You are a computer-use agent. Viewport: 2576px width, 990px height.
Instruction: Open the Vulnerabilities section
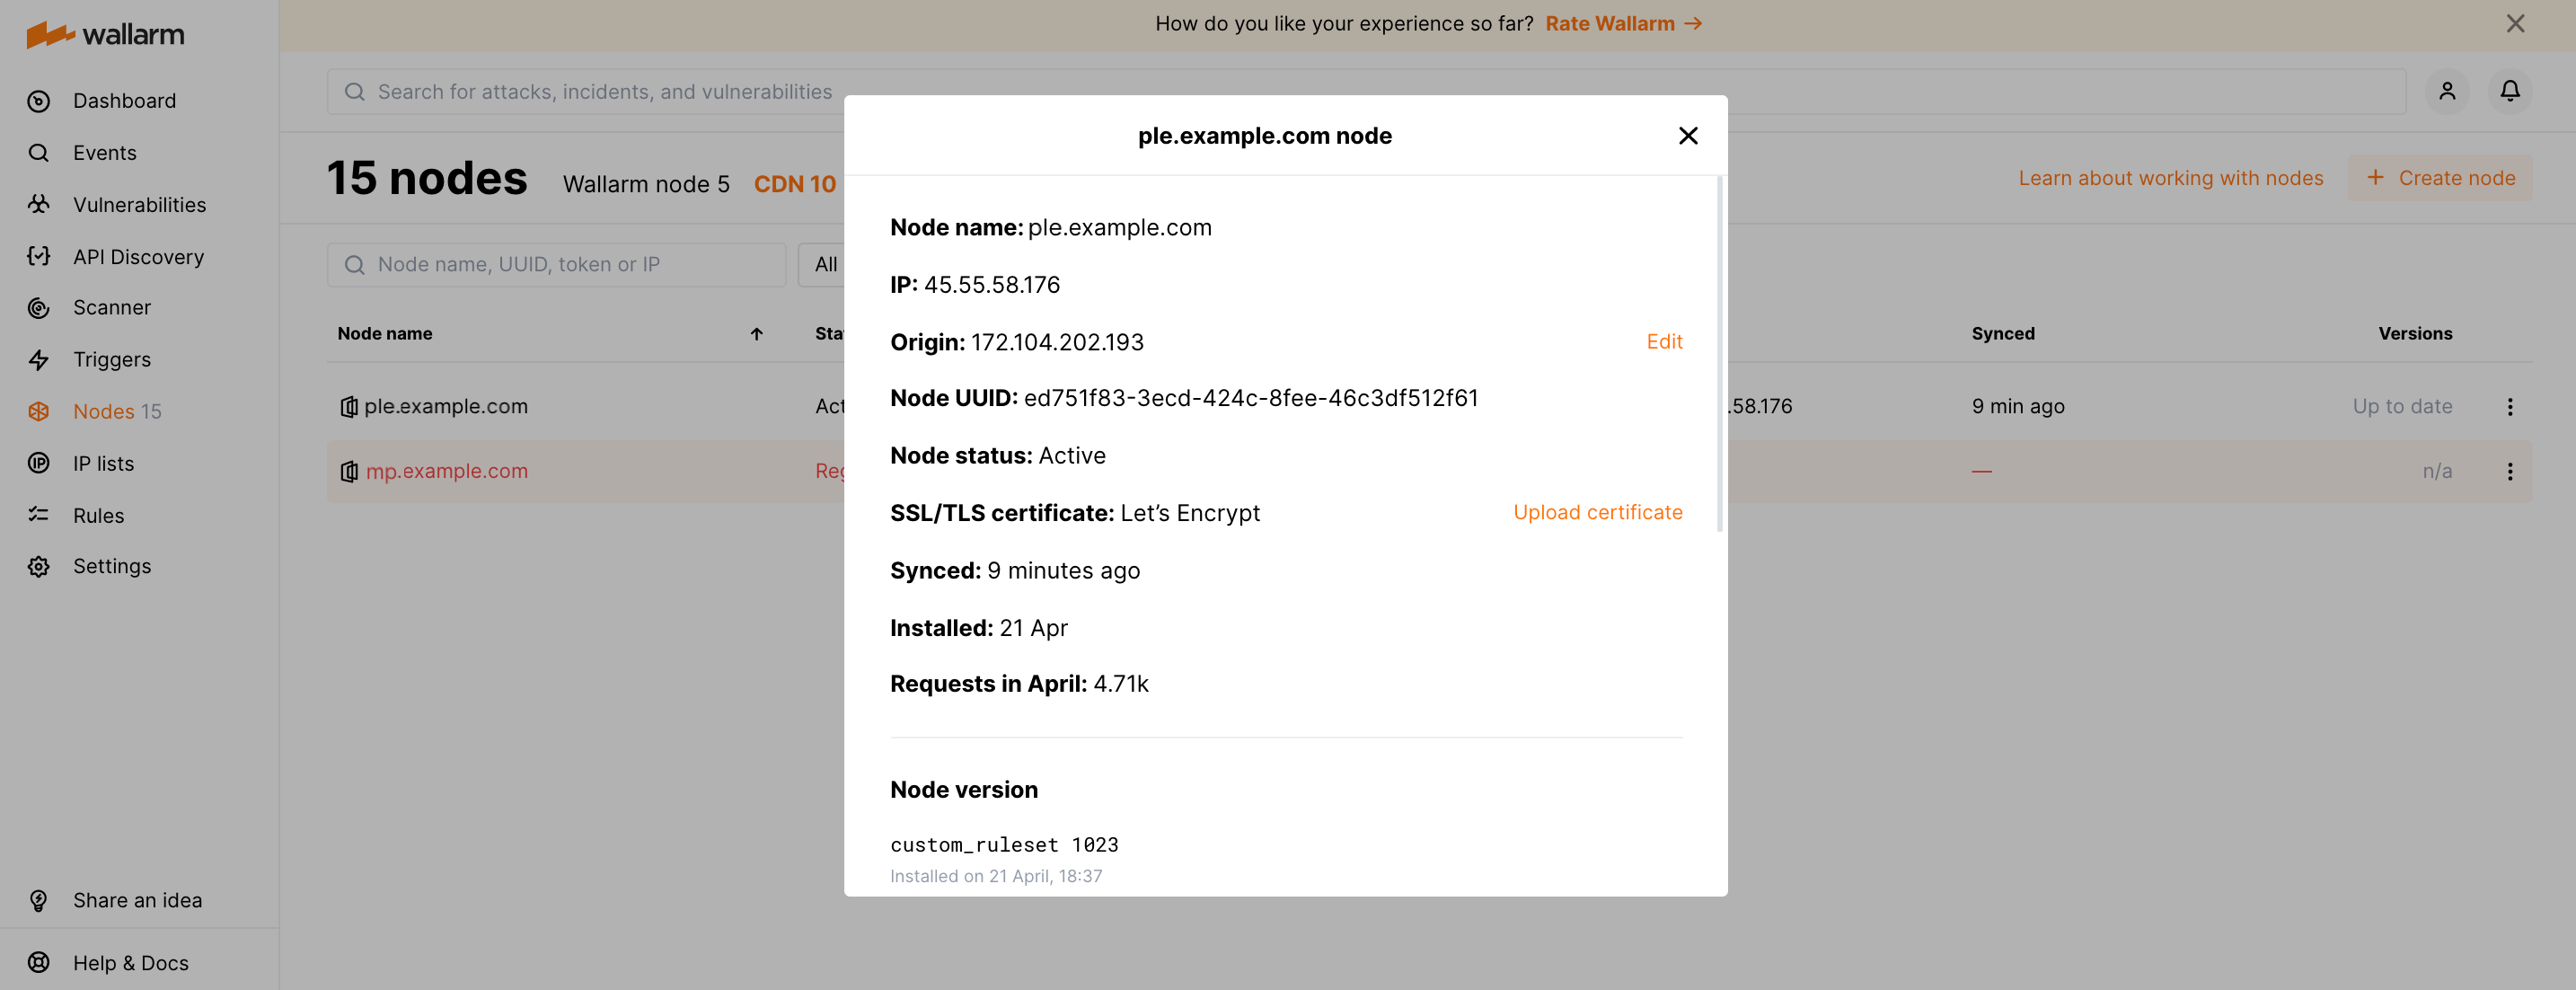point(38,204)
